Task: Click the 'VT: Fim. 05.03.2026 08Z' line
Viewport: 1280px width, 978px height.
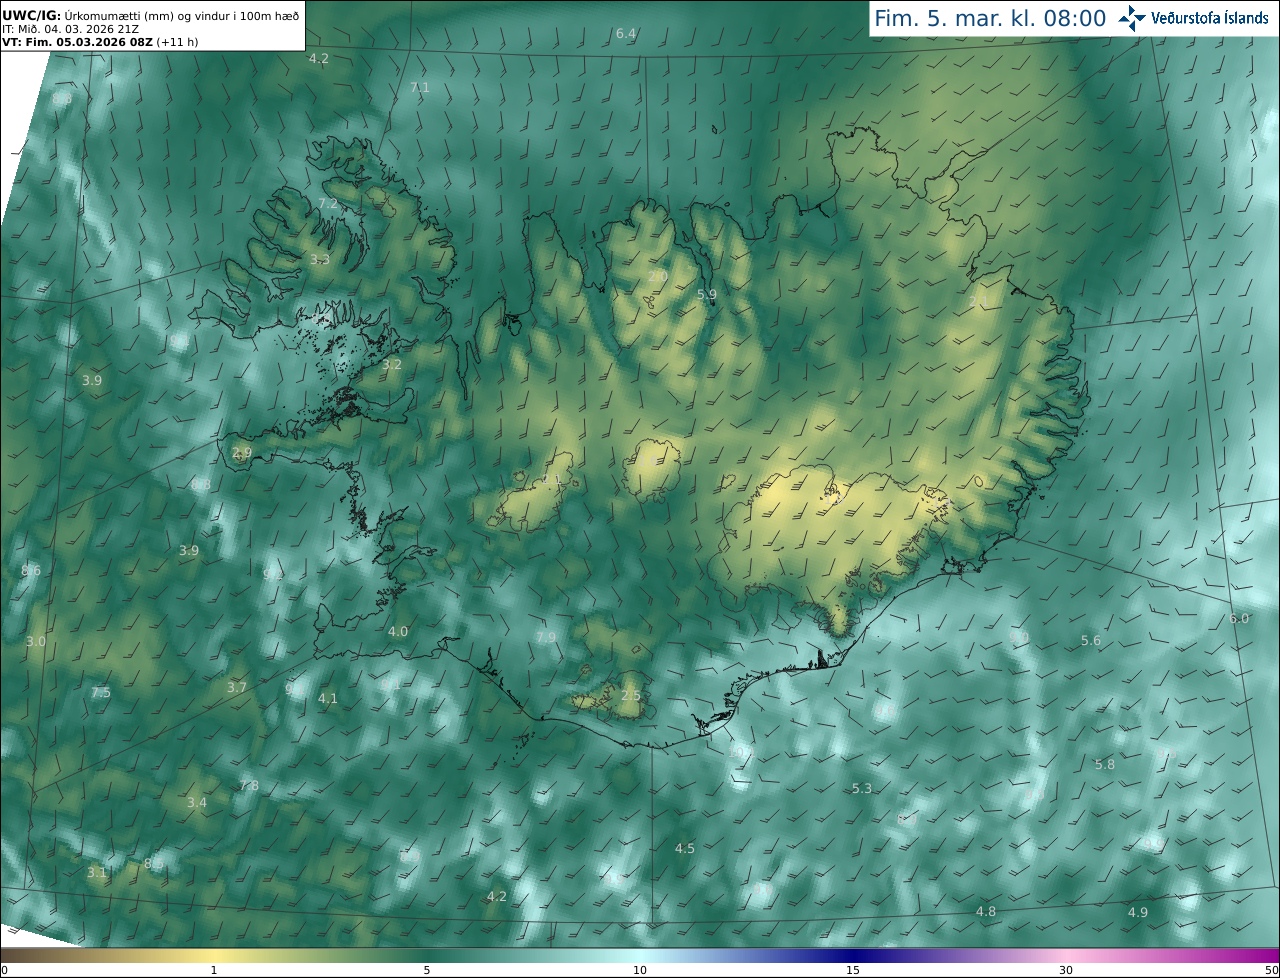Action: tap(99, 42)
